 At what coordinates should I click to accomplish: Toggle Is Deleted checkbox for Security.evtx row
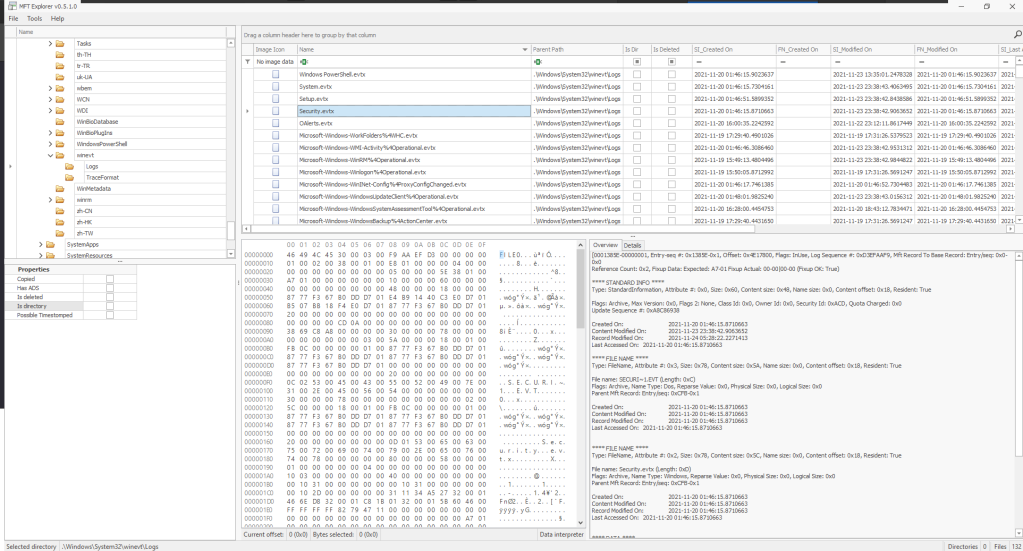(x=671, y=111)
